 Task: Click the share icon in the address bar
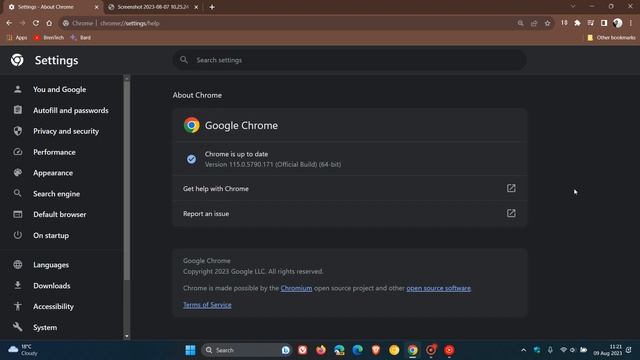coord(534,23)
